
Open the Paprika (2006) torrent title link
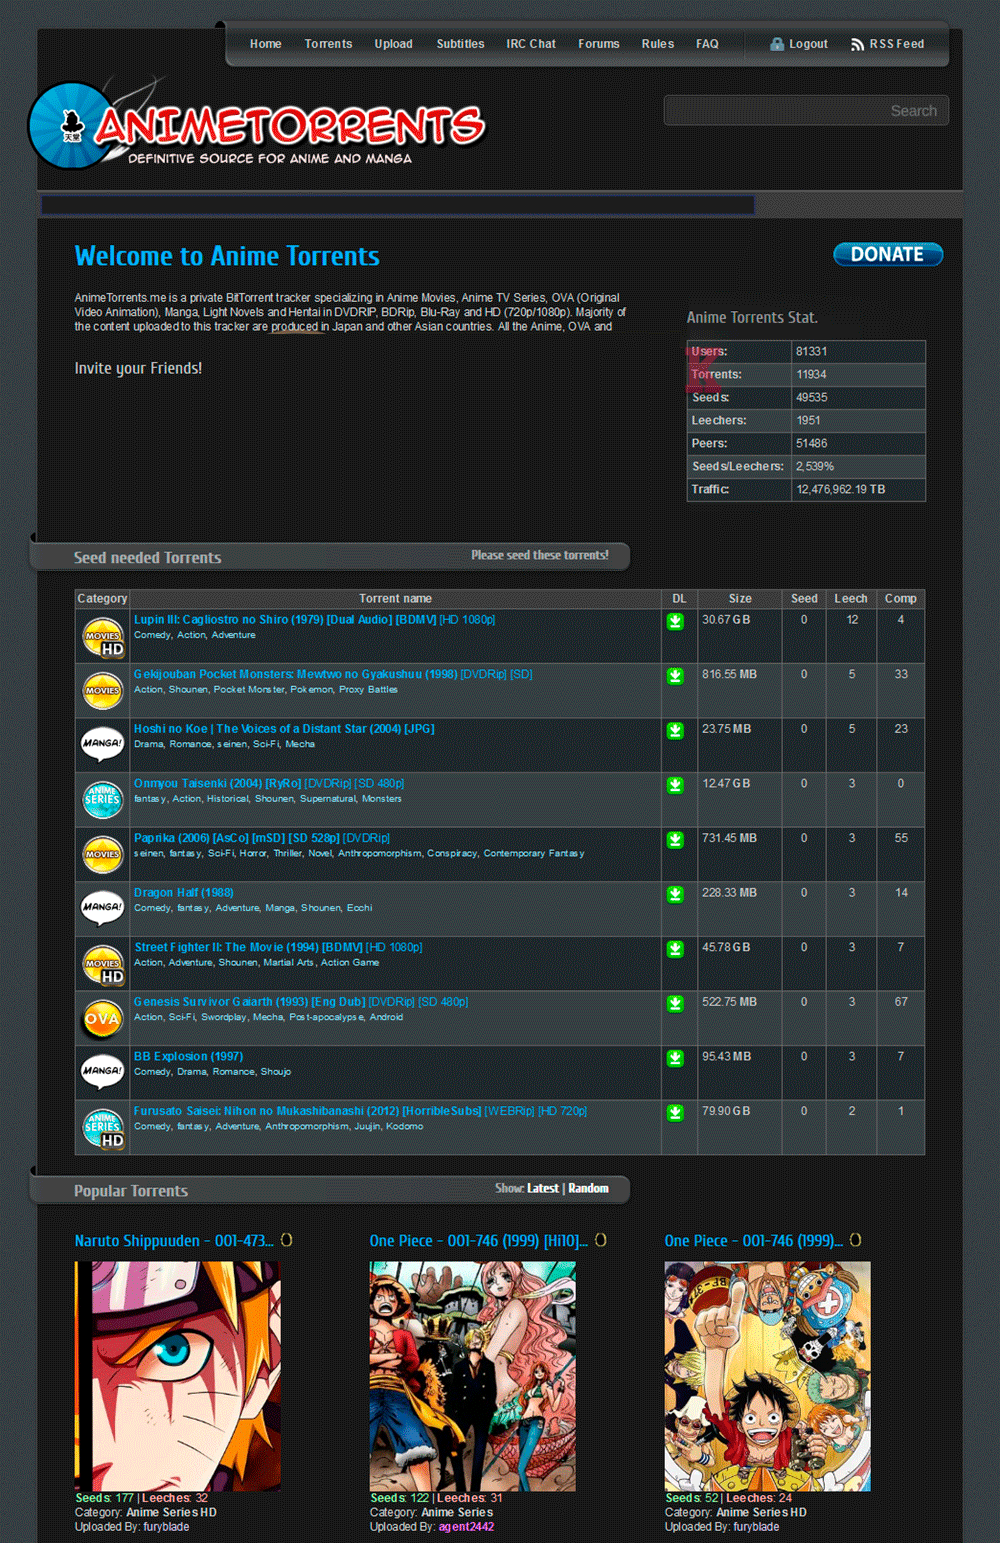point(262,838)
